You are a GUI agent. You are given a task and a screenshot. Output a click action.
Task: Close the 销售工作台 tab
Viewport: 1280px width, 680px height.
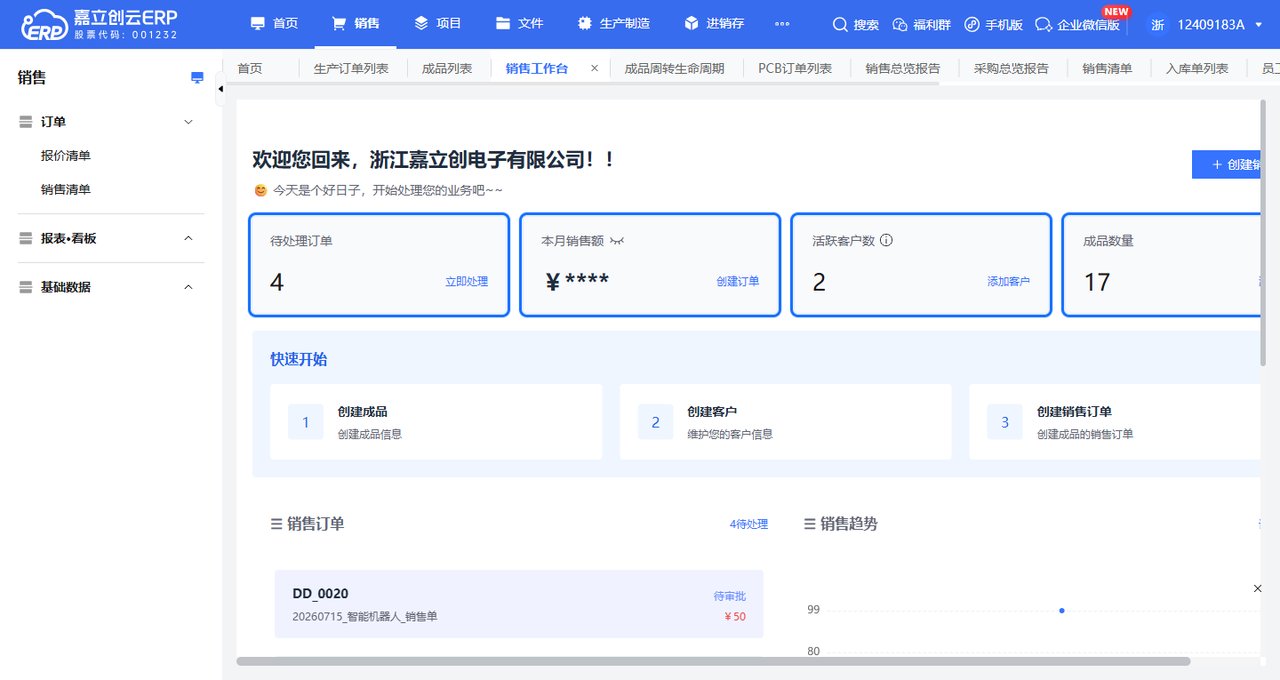click(x=594, y=68)
